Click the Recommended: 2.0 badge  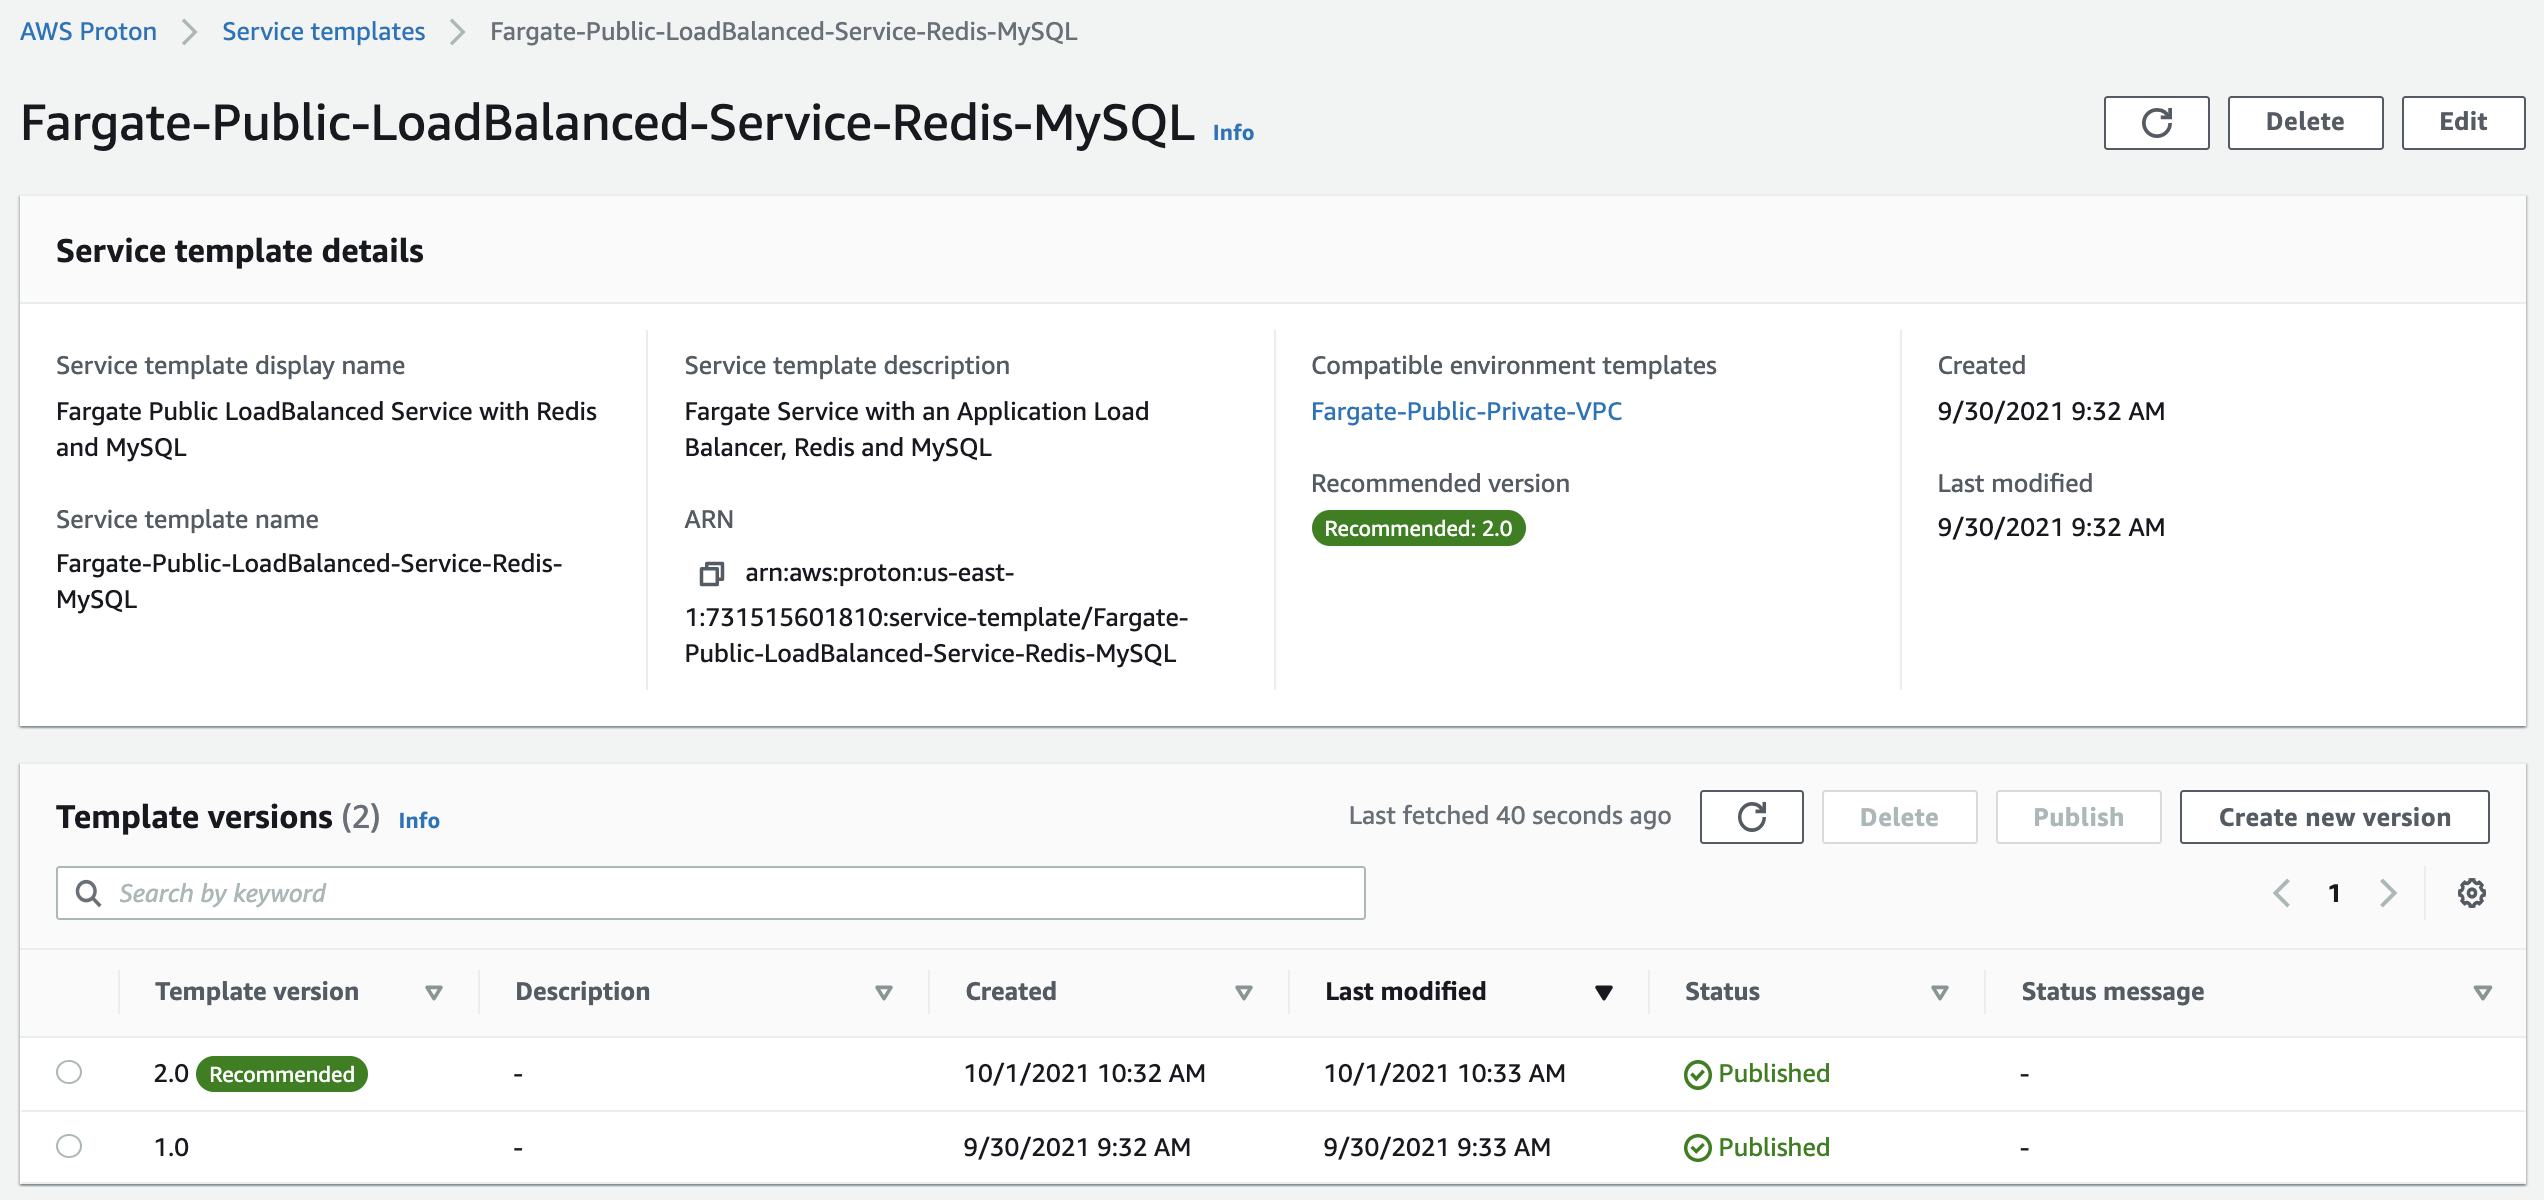tap(1418, 528)
